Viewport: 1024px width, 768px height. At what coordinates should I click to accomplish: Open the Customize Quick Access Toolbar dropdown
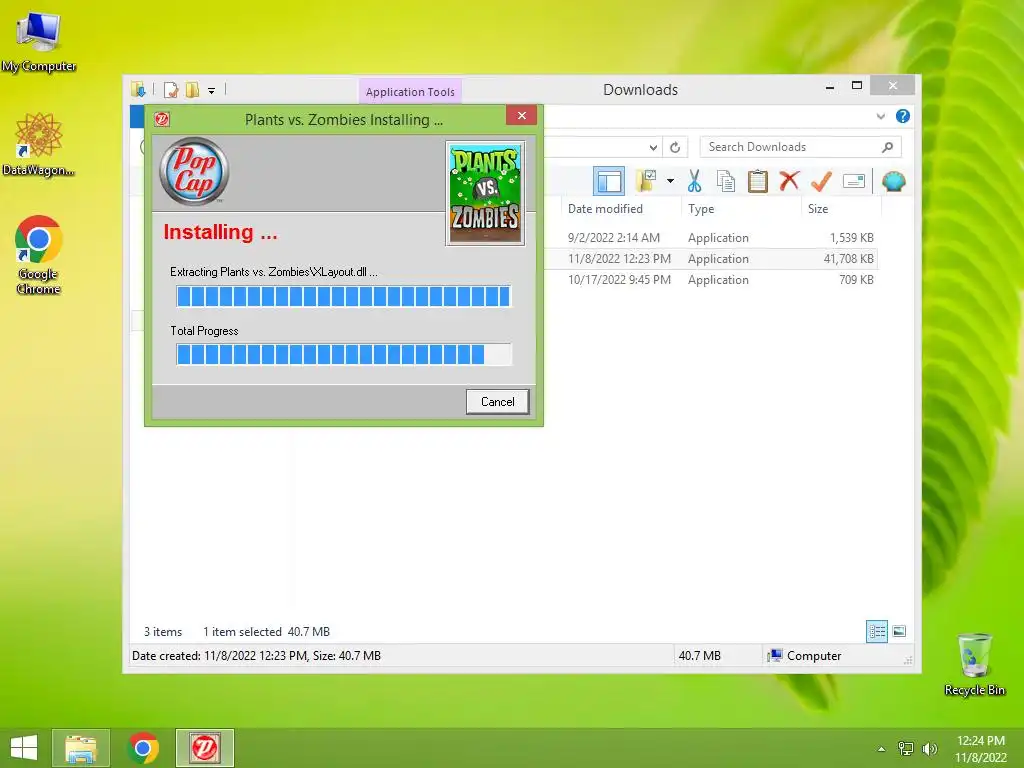pyautogui.click(x=212, y=91)
